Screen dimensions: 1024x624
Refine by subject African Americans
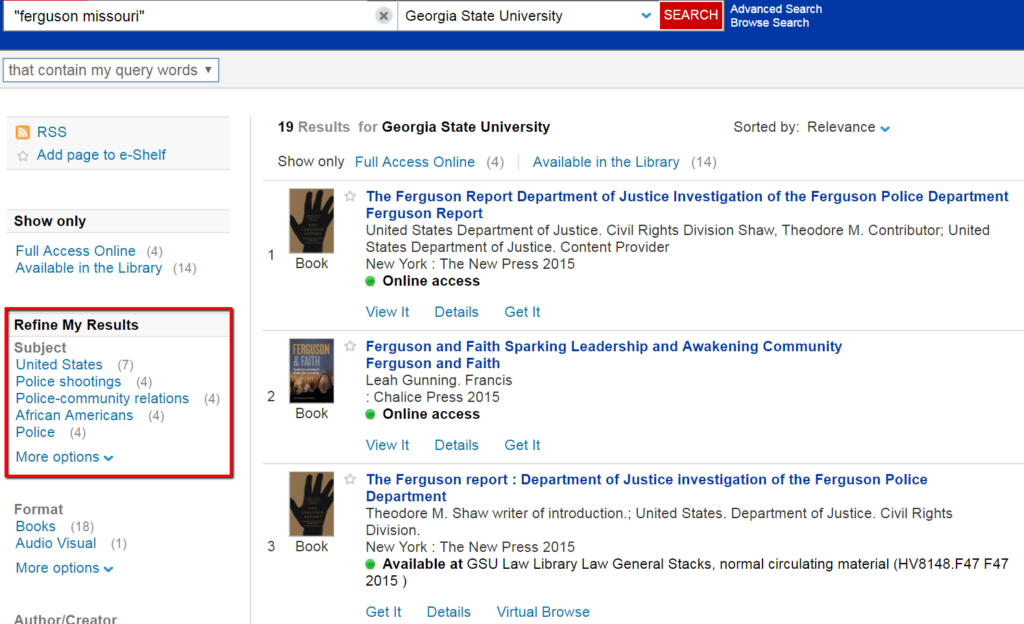tap(74, 415)
